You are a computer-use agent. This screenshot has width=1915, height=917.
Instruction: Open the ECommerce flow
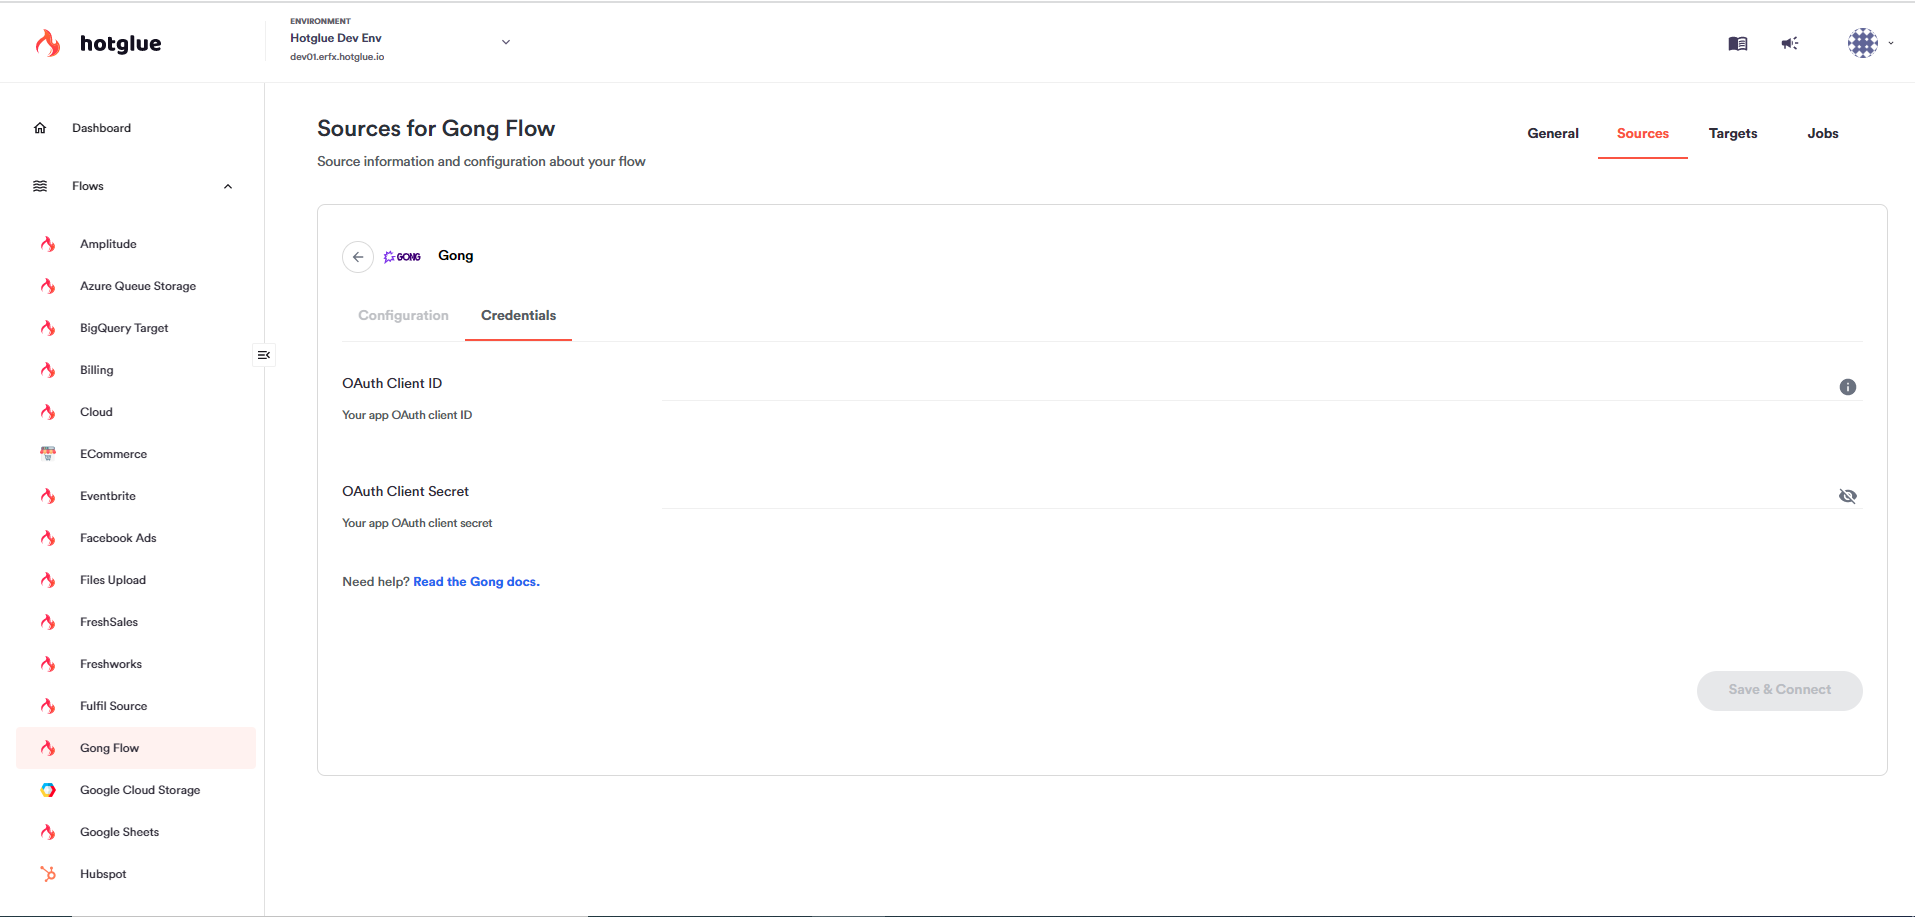114,454
